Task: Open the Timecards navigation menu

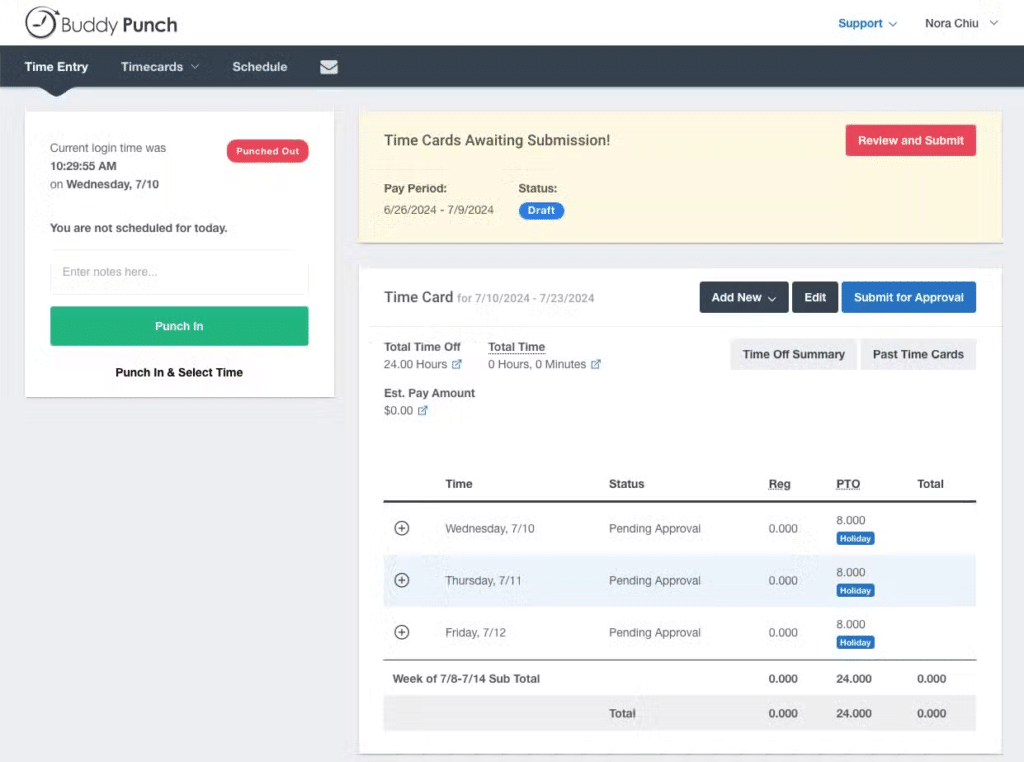Action: (159, 67)
